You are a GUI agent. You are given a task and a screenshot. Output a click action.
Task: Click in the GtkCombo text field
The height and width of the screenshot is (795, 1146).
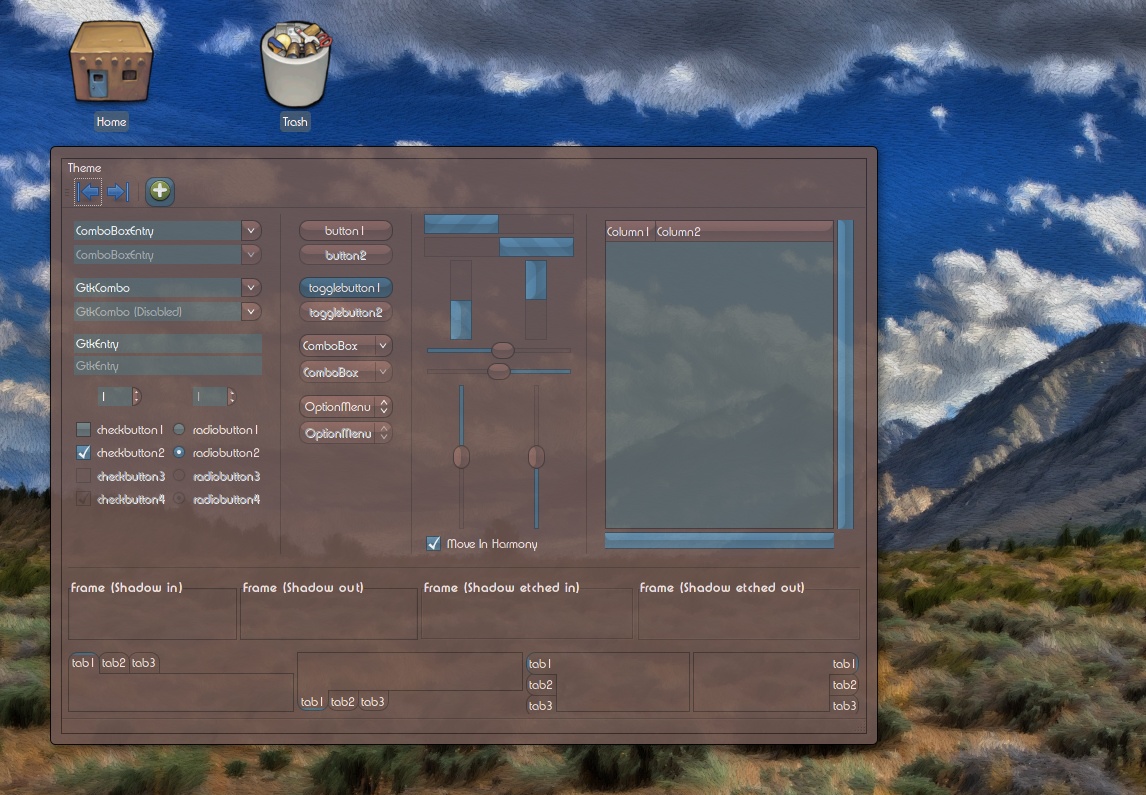click(x=157, y=288)
